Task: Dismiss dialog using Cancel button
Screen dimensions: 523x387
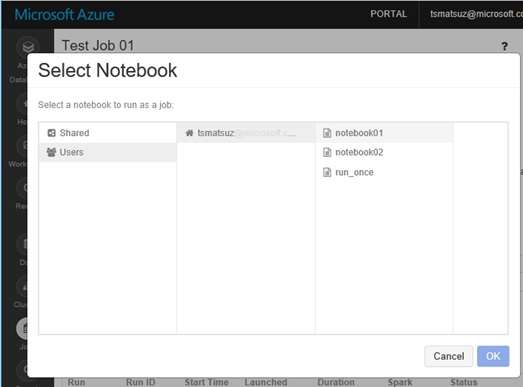Action: pyautogui.click(x=449, y=356)
